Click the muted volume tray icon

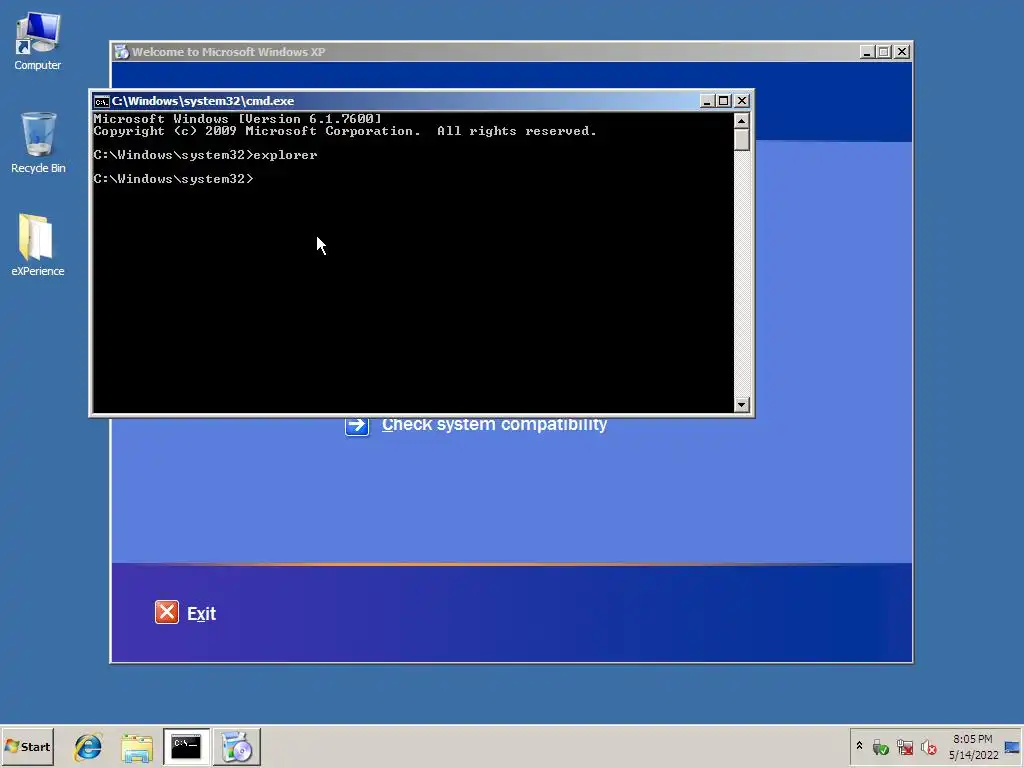(x=928, y=747)
